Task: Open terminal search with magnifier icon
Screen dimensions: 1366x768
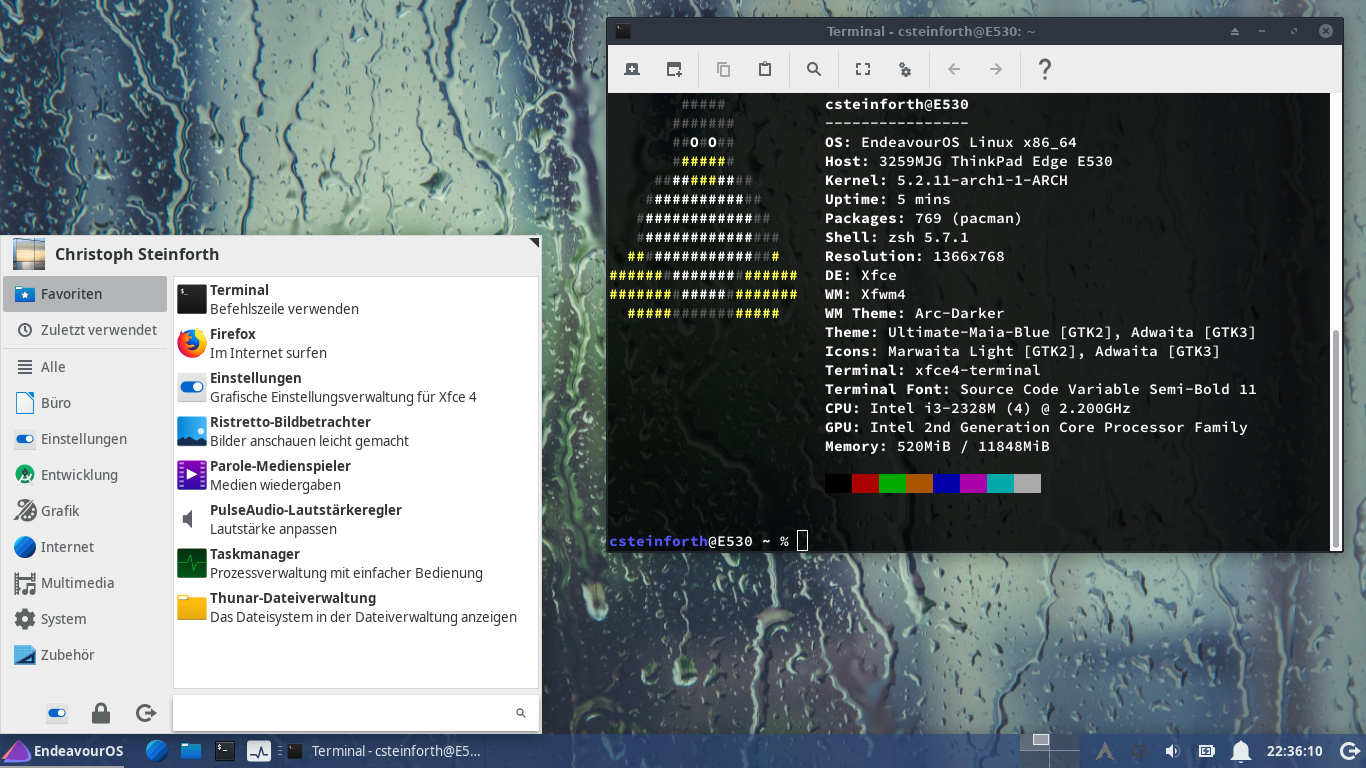Action: coord(814,69)
